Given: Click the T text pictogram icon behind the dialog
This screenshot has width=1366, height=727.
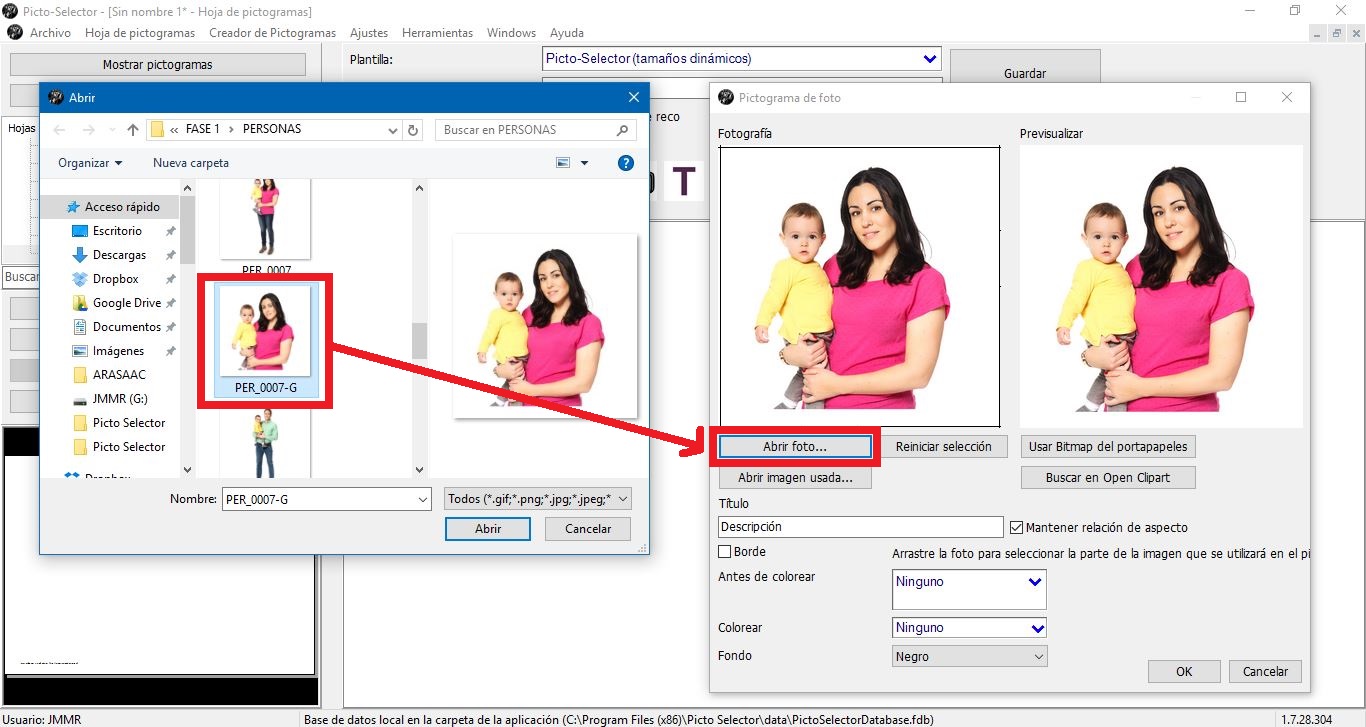Looking at the screenshot, I should (684, 181).
